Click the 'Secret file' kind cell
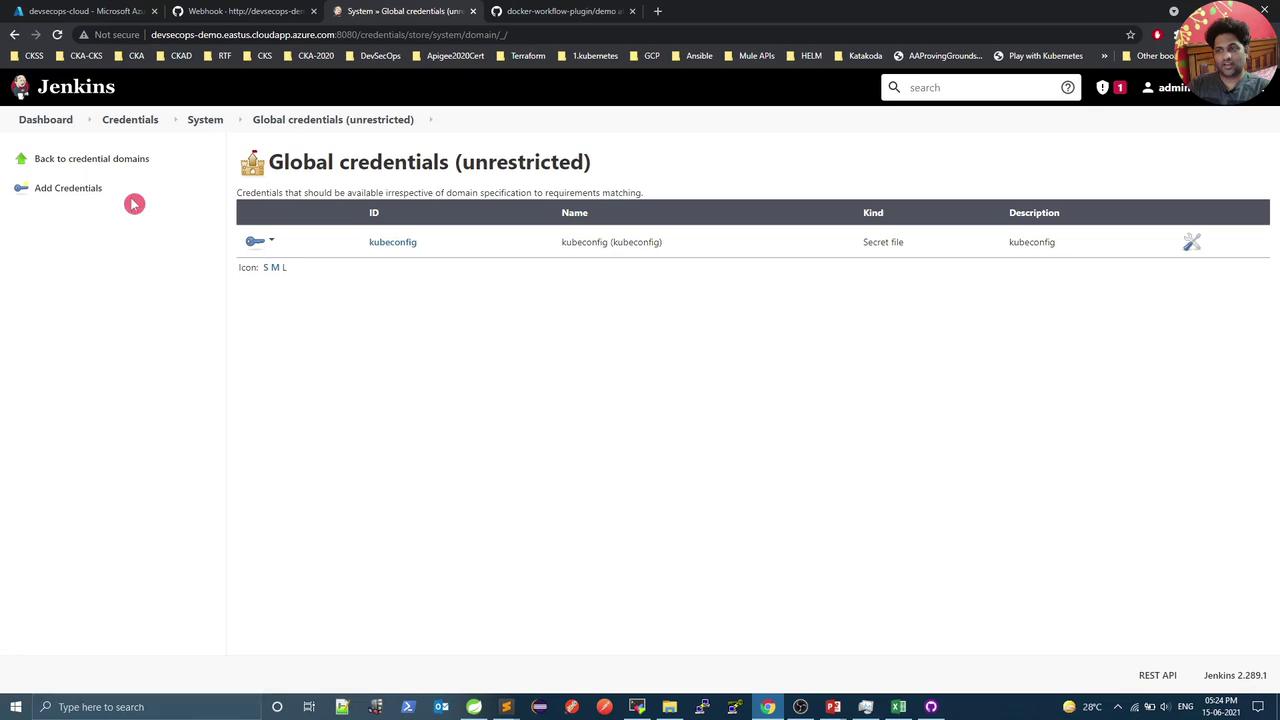This screenshot has width=1280, height=720. [883, 242]
